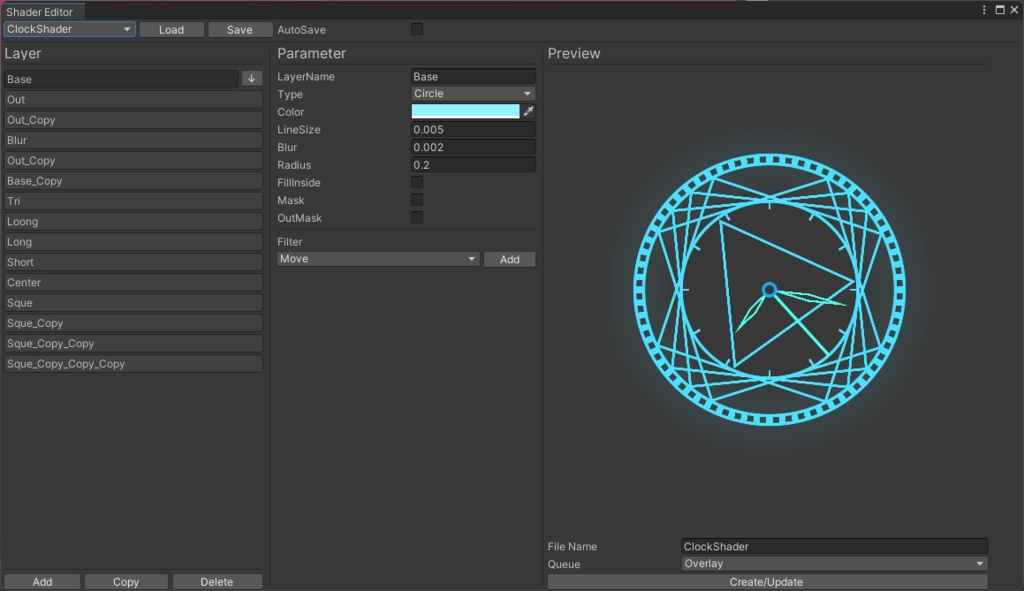Click the move-layer-down arrow icon beside Base
Viewport: 1024px width, 591px height.
coord(250,78)
